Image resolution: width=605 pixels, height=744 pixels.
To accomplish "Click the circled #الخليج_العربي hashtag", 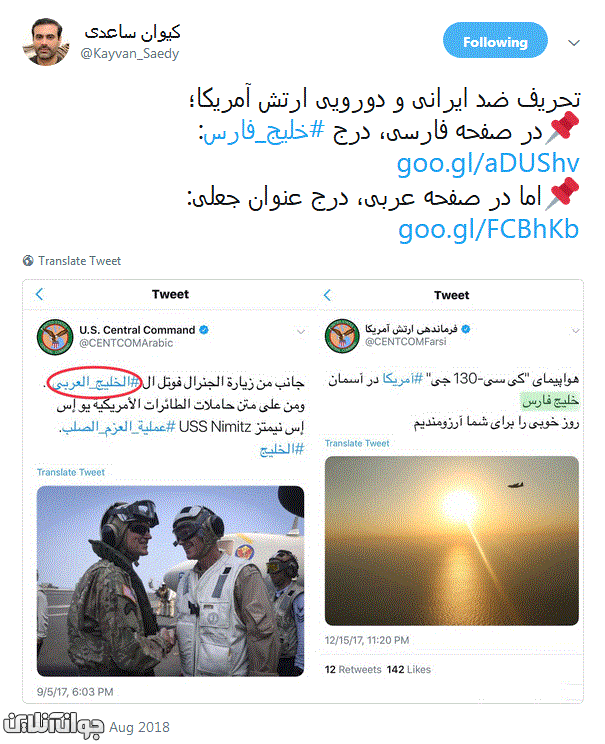I will pos(96,382).
